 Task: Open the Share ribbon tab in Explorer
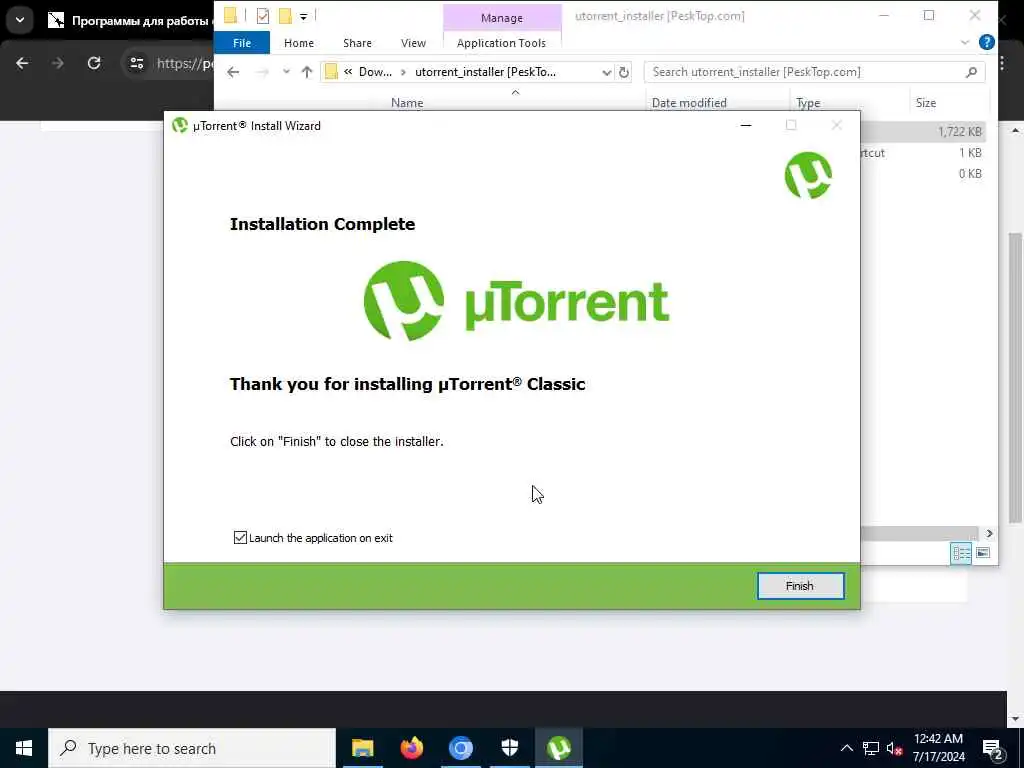point(357,43)
